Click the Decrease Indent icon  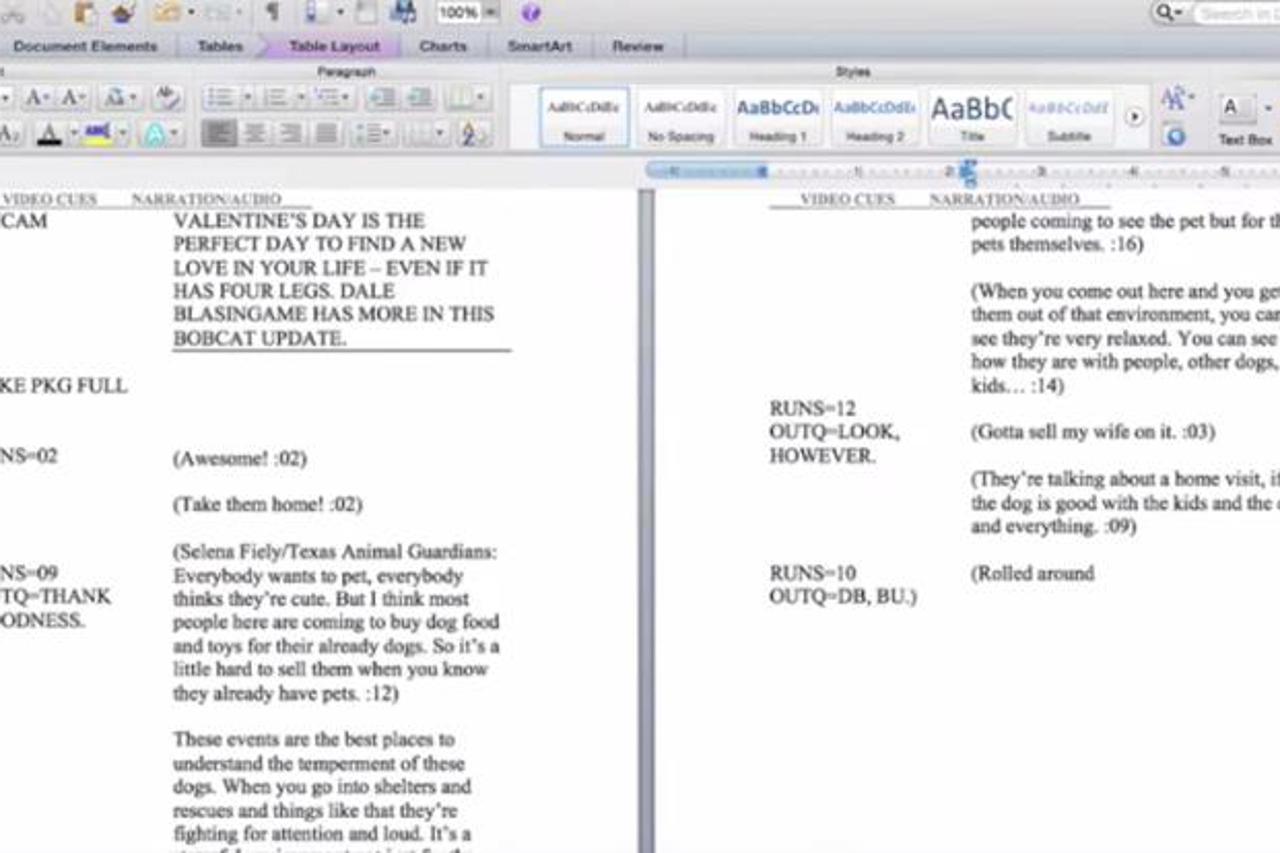pos(381,98)
